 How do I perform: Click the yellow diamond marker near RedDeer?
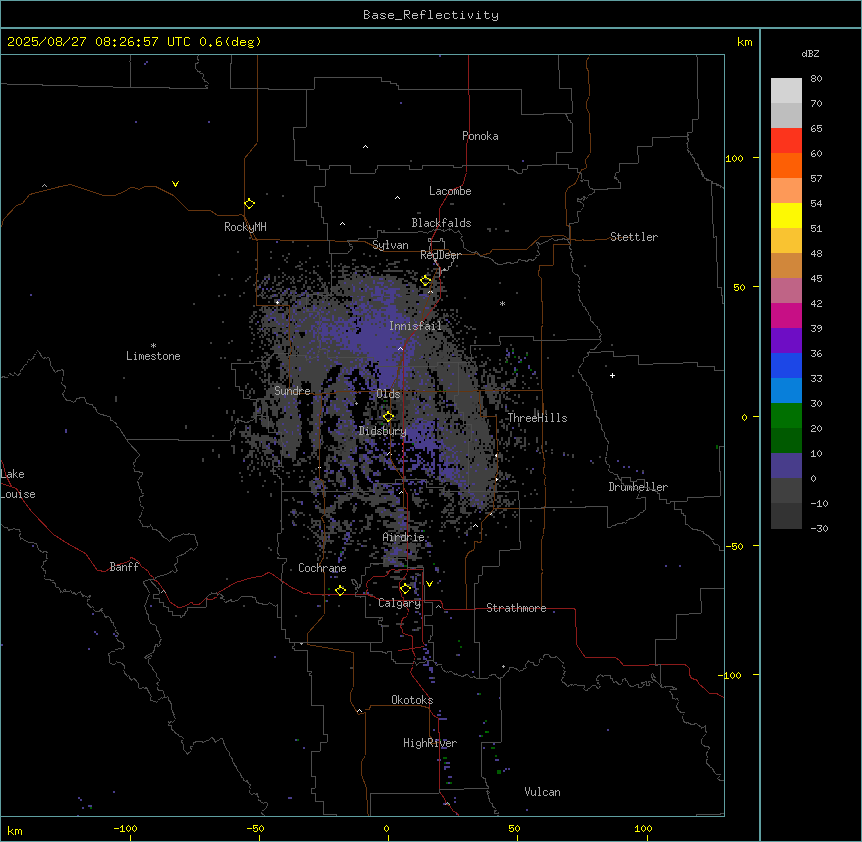(426, 281)
